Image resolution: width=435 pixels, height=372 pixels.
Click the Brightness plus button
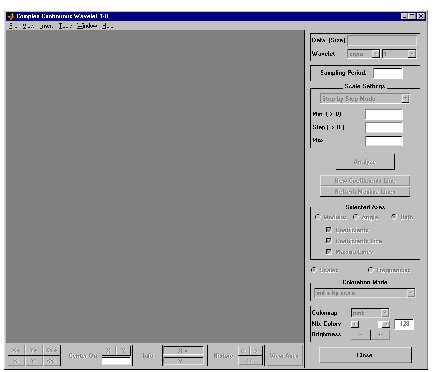click(380, 335)
